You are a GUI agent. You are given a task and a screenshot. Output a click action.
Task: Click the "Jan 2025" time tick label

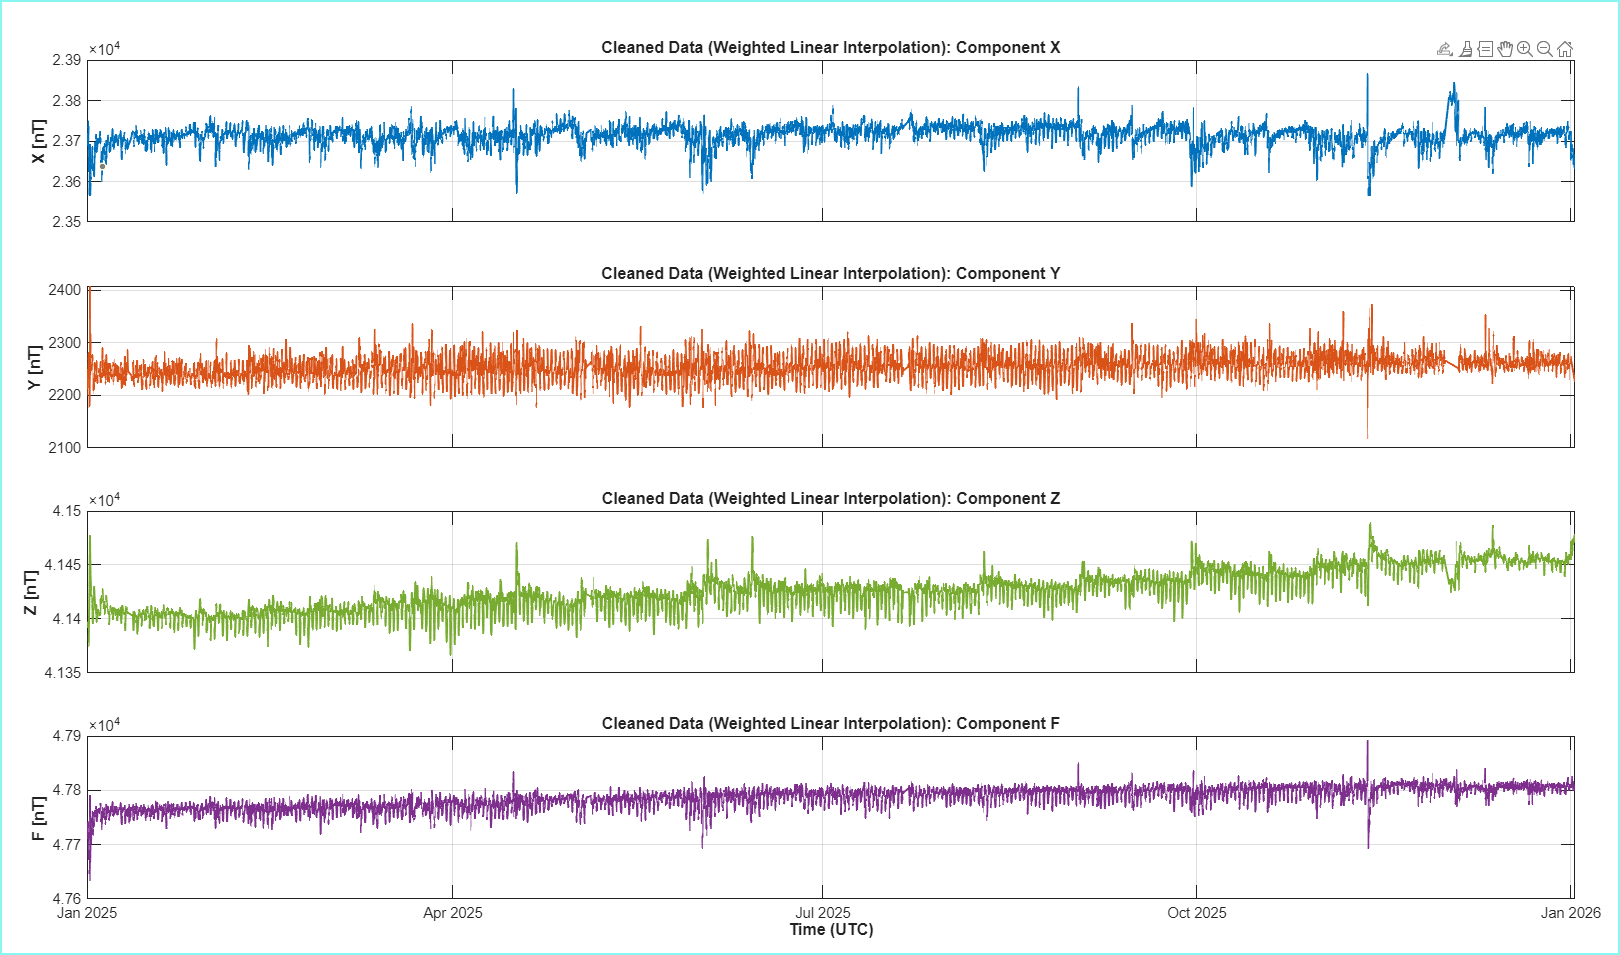pos(87,912)
